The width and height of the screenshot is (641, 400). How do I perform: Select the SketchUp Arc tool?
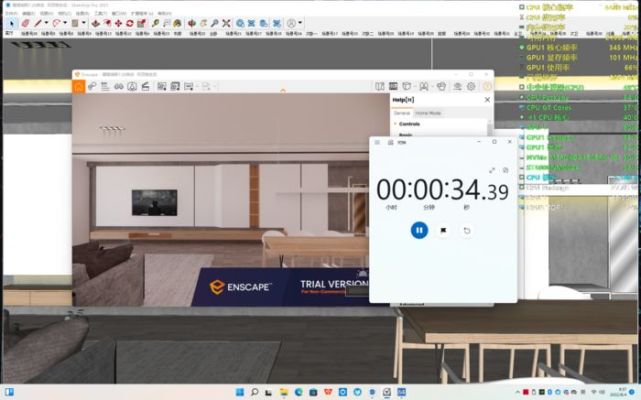point(56,23)
